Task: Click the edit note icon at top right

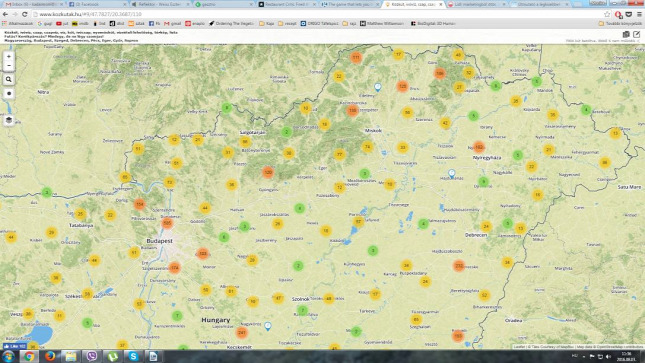Action: [636, 35]
